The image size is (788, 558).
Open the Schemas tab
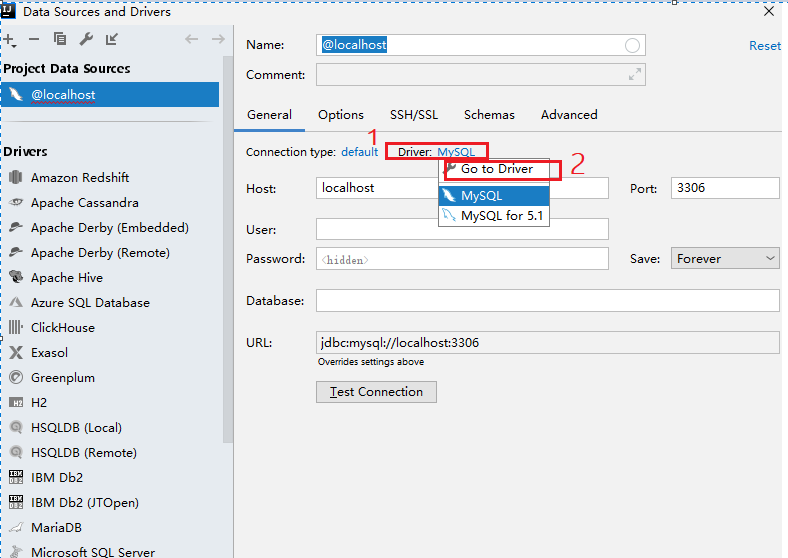pyautogui.click(x=489, y=115)
